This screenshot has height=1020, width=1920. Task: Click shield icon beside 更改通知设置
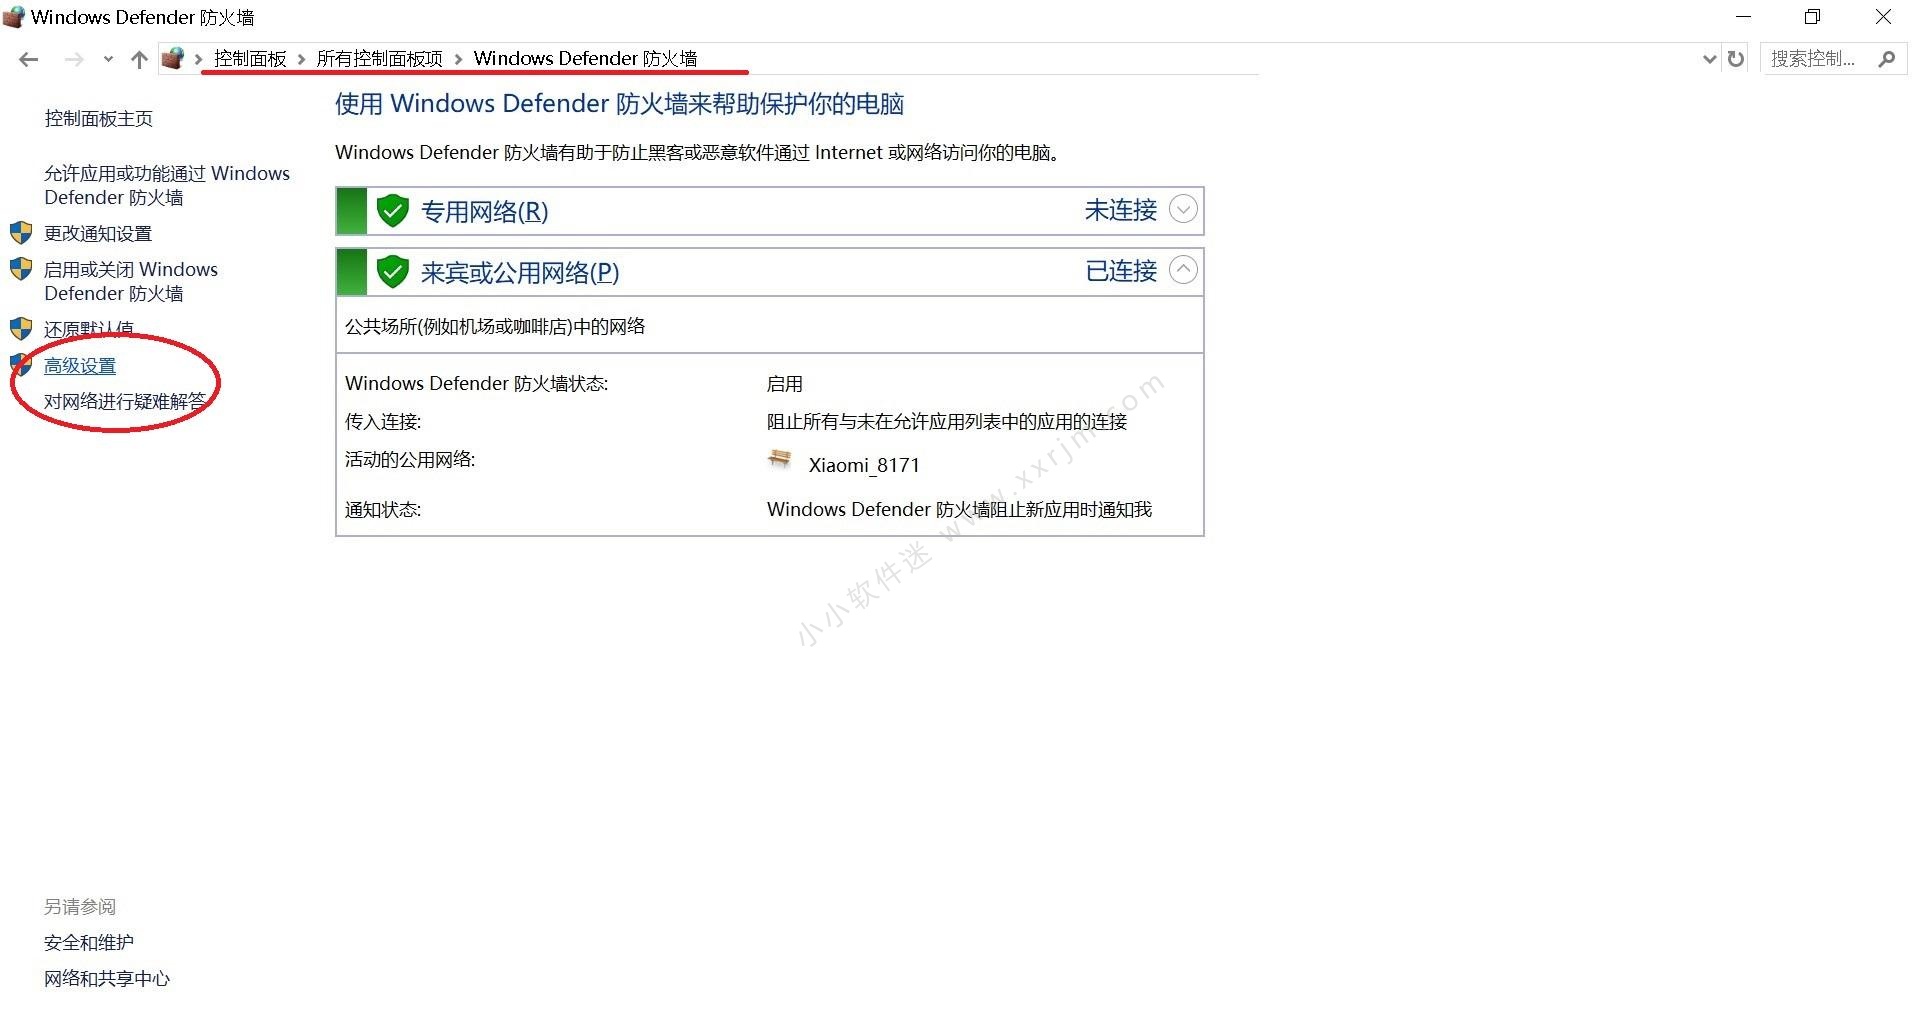(21, 233)
